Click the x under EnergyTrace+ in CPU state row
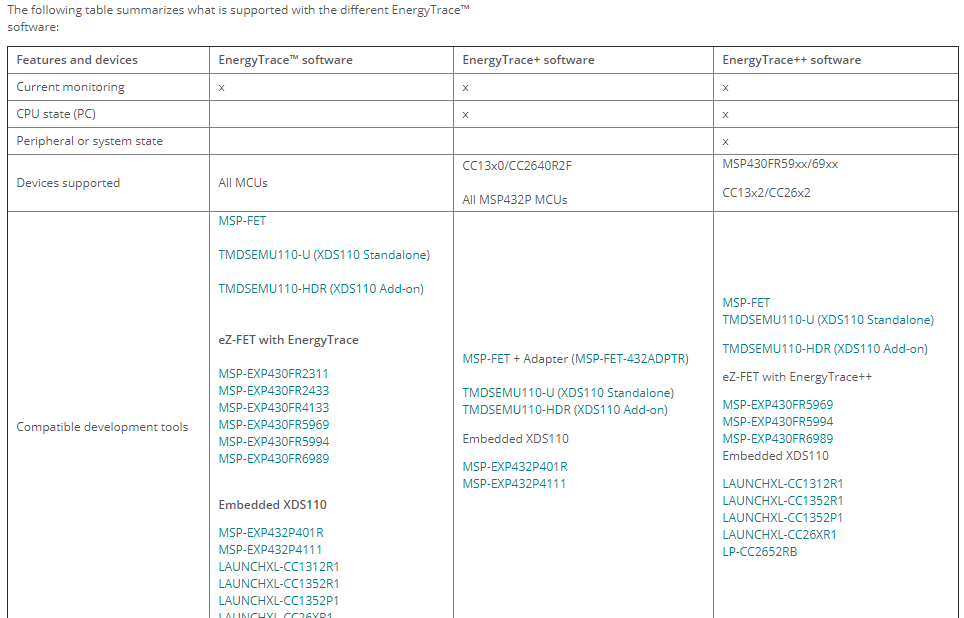This screenshot has width=964, height=618. (x=465, y=114)
